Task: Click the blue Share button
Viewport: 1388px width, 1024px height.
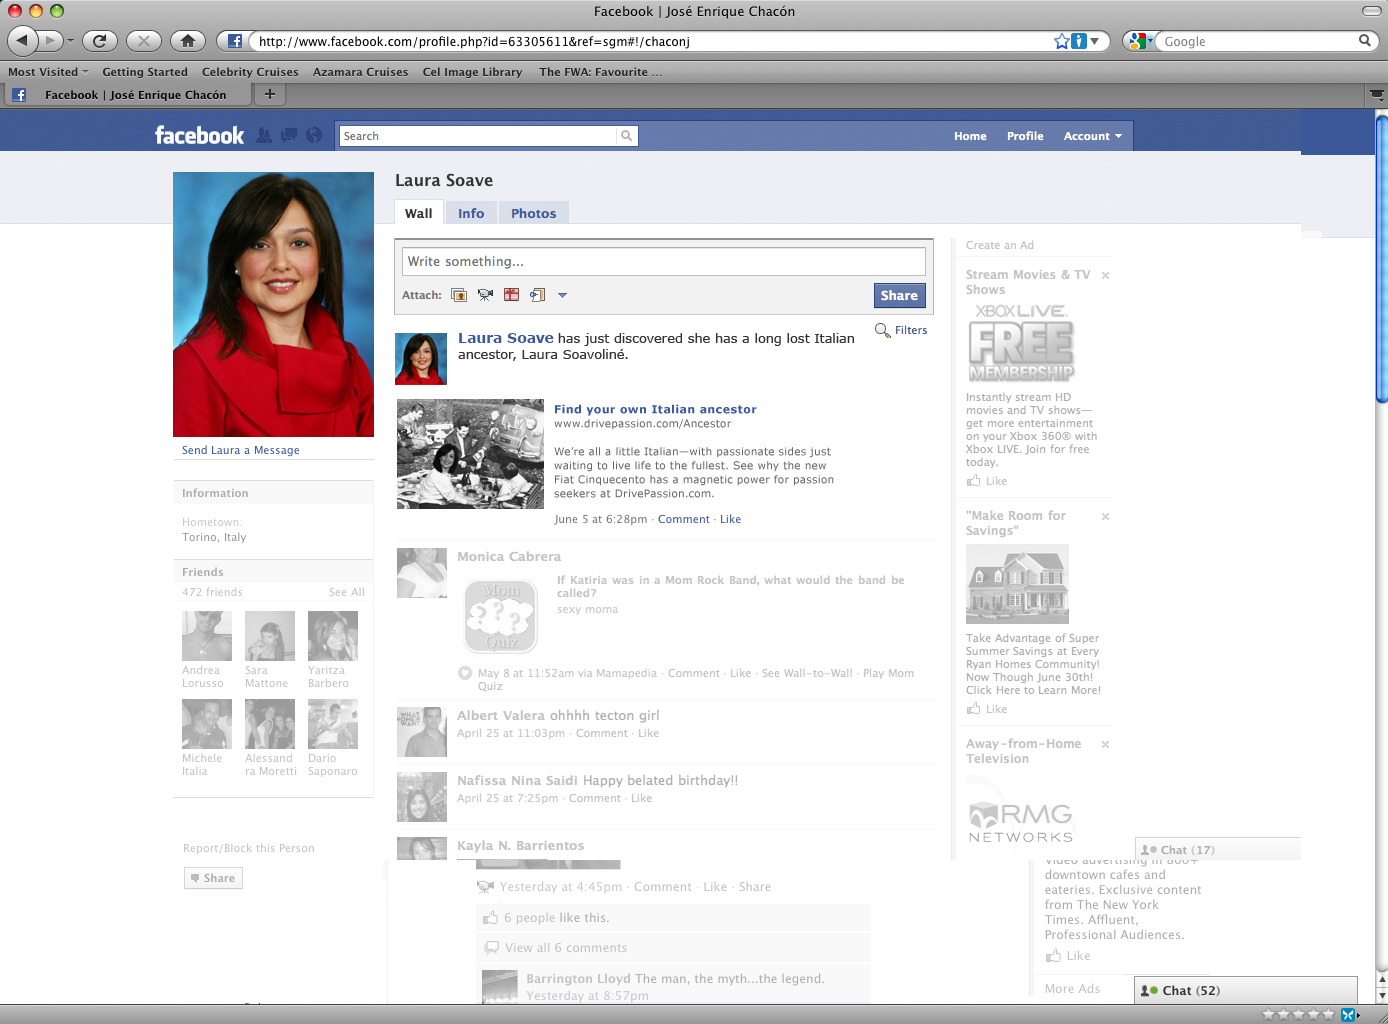Action: 899,295
